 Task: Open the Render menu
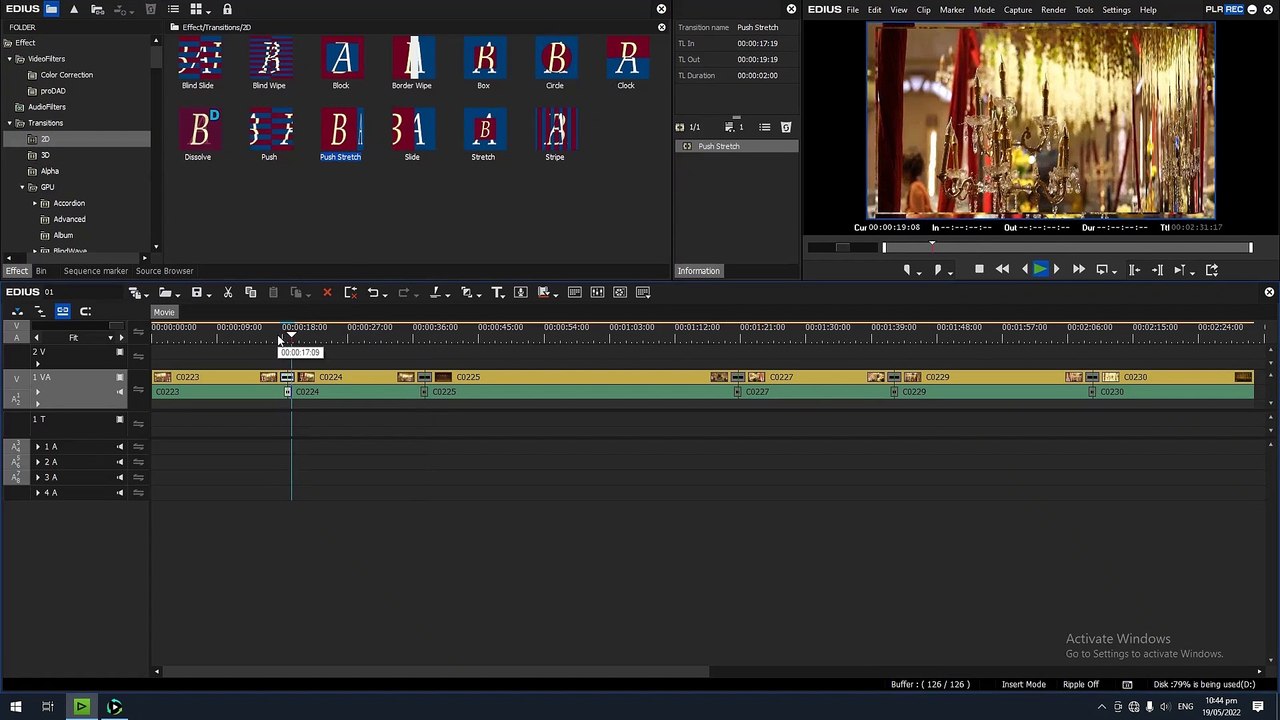coord(1053,10)
